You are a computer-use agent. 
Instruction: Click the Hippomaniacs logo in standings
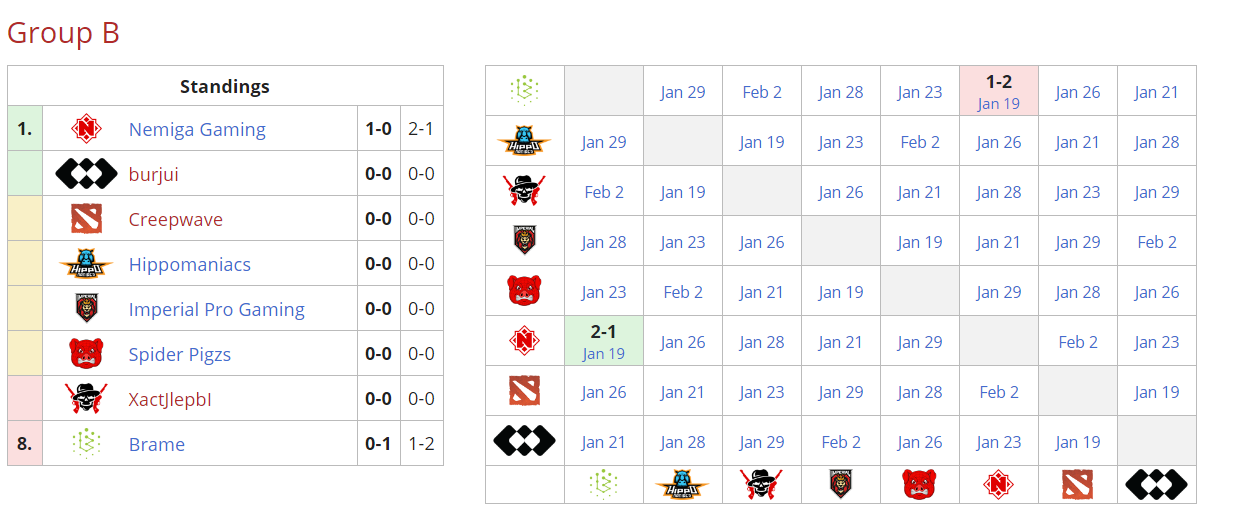[x=86, y=264]
